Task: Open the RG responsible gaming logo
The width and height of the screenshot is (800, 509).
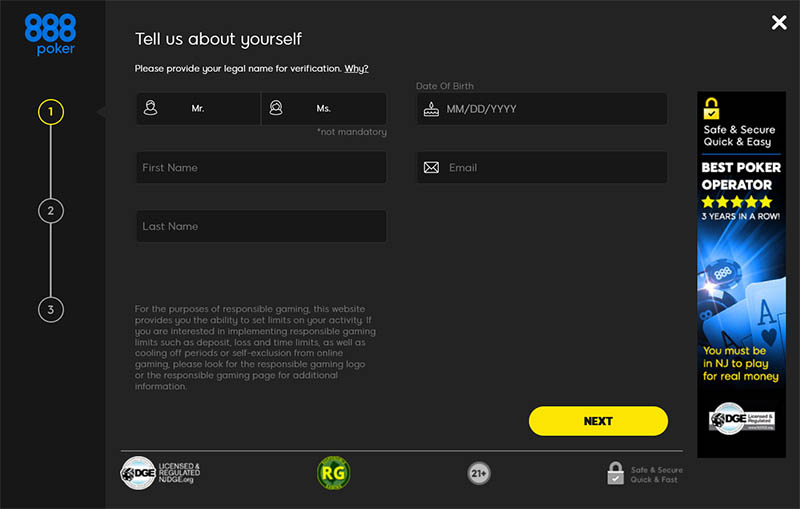Action: pos(333,473)
